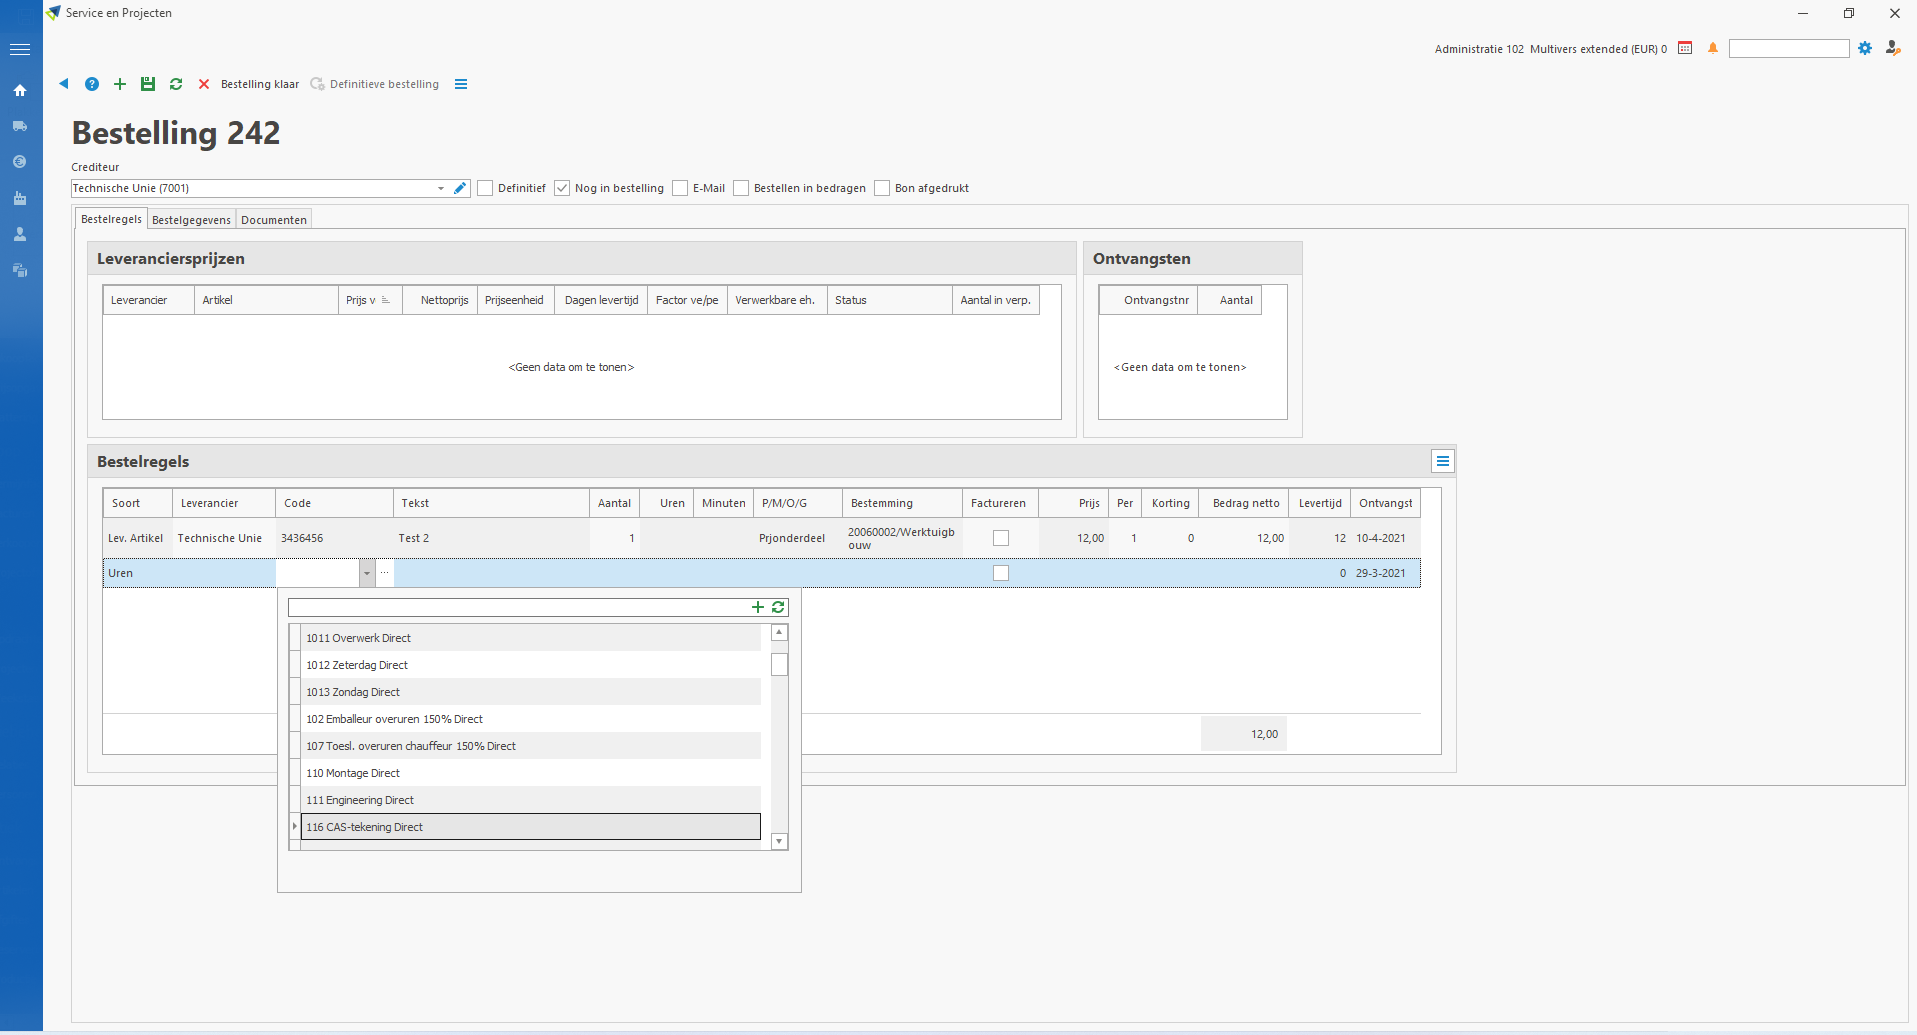Click the red X delete icon
Image resolution: width=1917 pixels, height=1035 pixels.
pyautogui.click(x=204, y=84)
